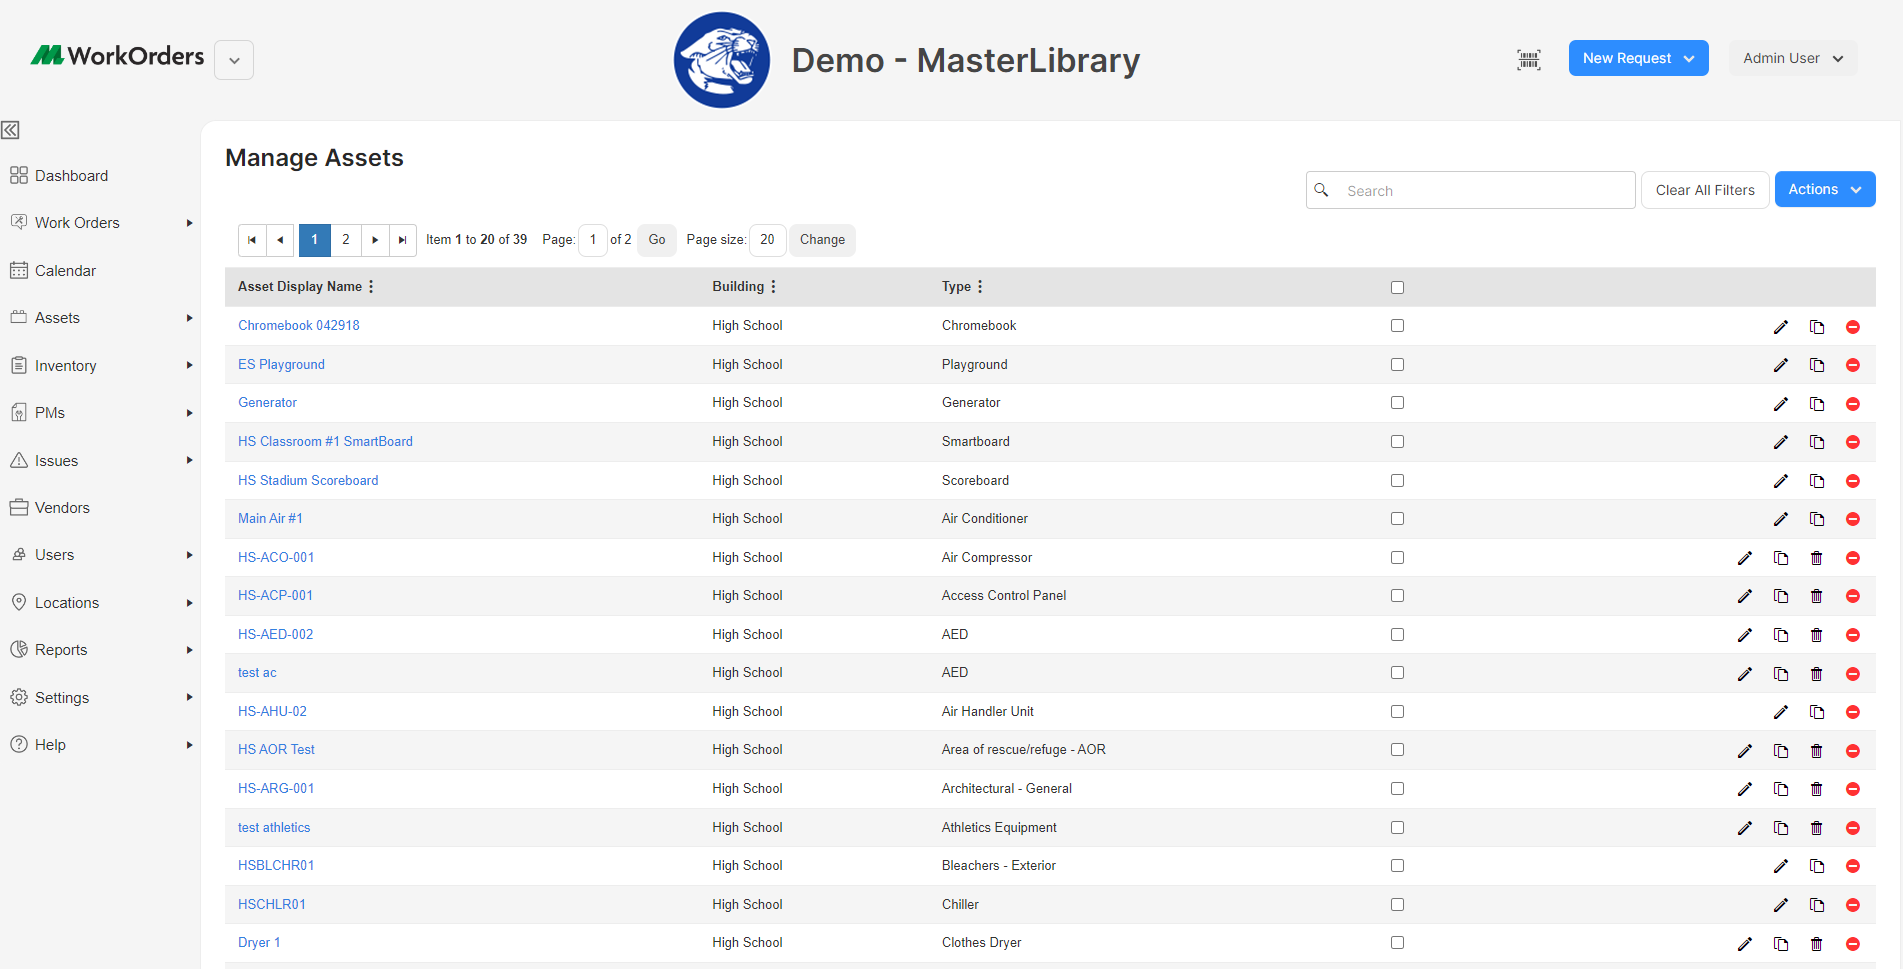Go to the first page of assets
The image size is (1903, 969).
click(252, 240)
